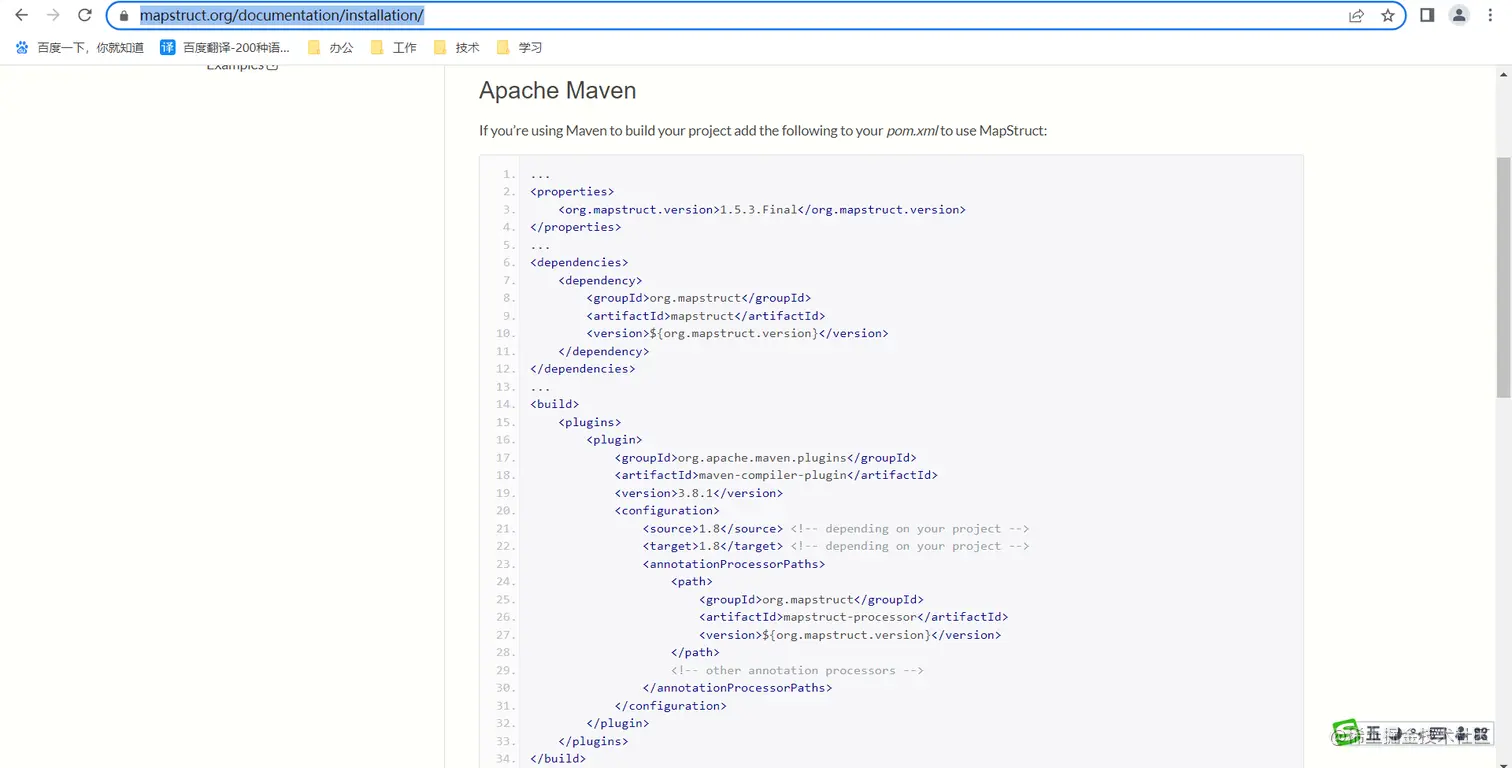The image size is (1512, 768).
Task: Share this page via the share icon
Action: click(1356, 16)
